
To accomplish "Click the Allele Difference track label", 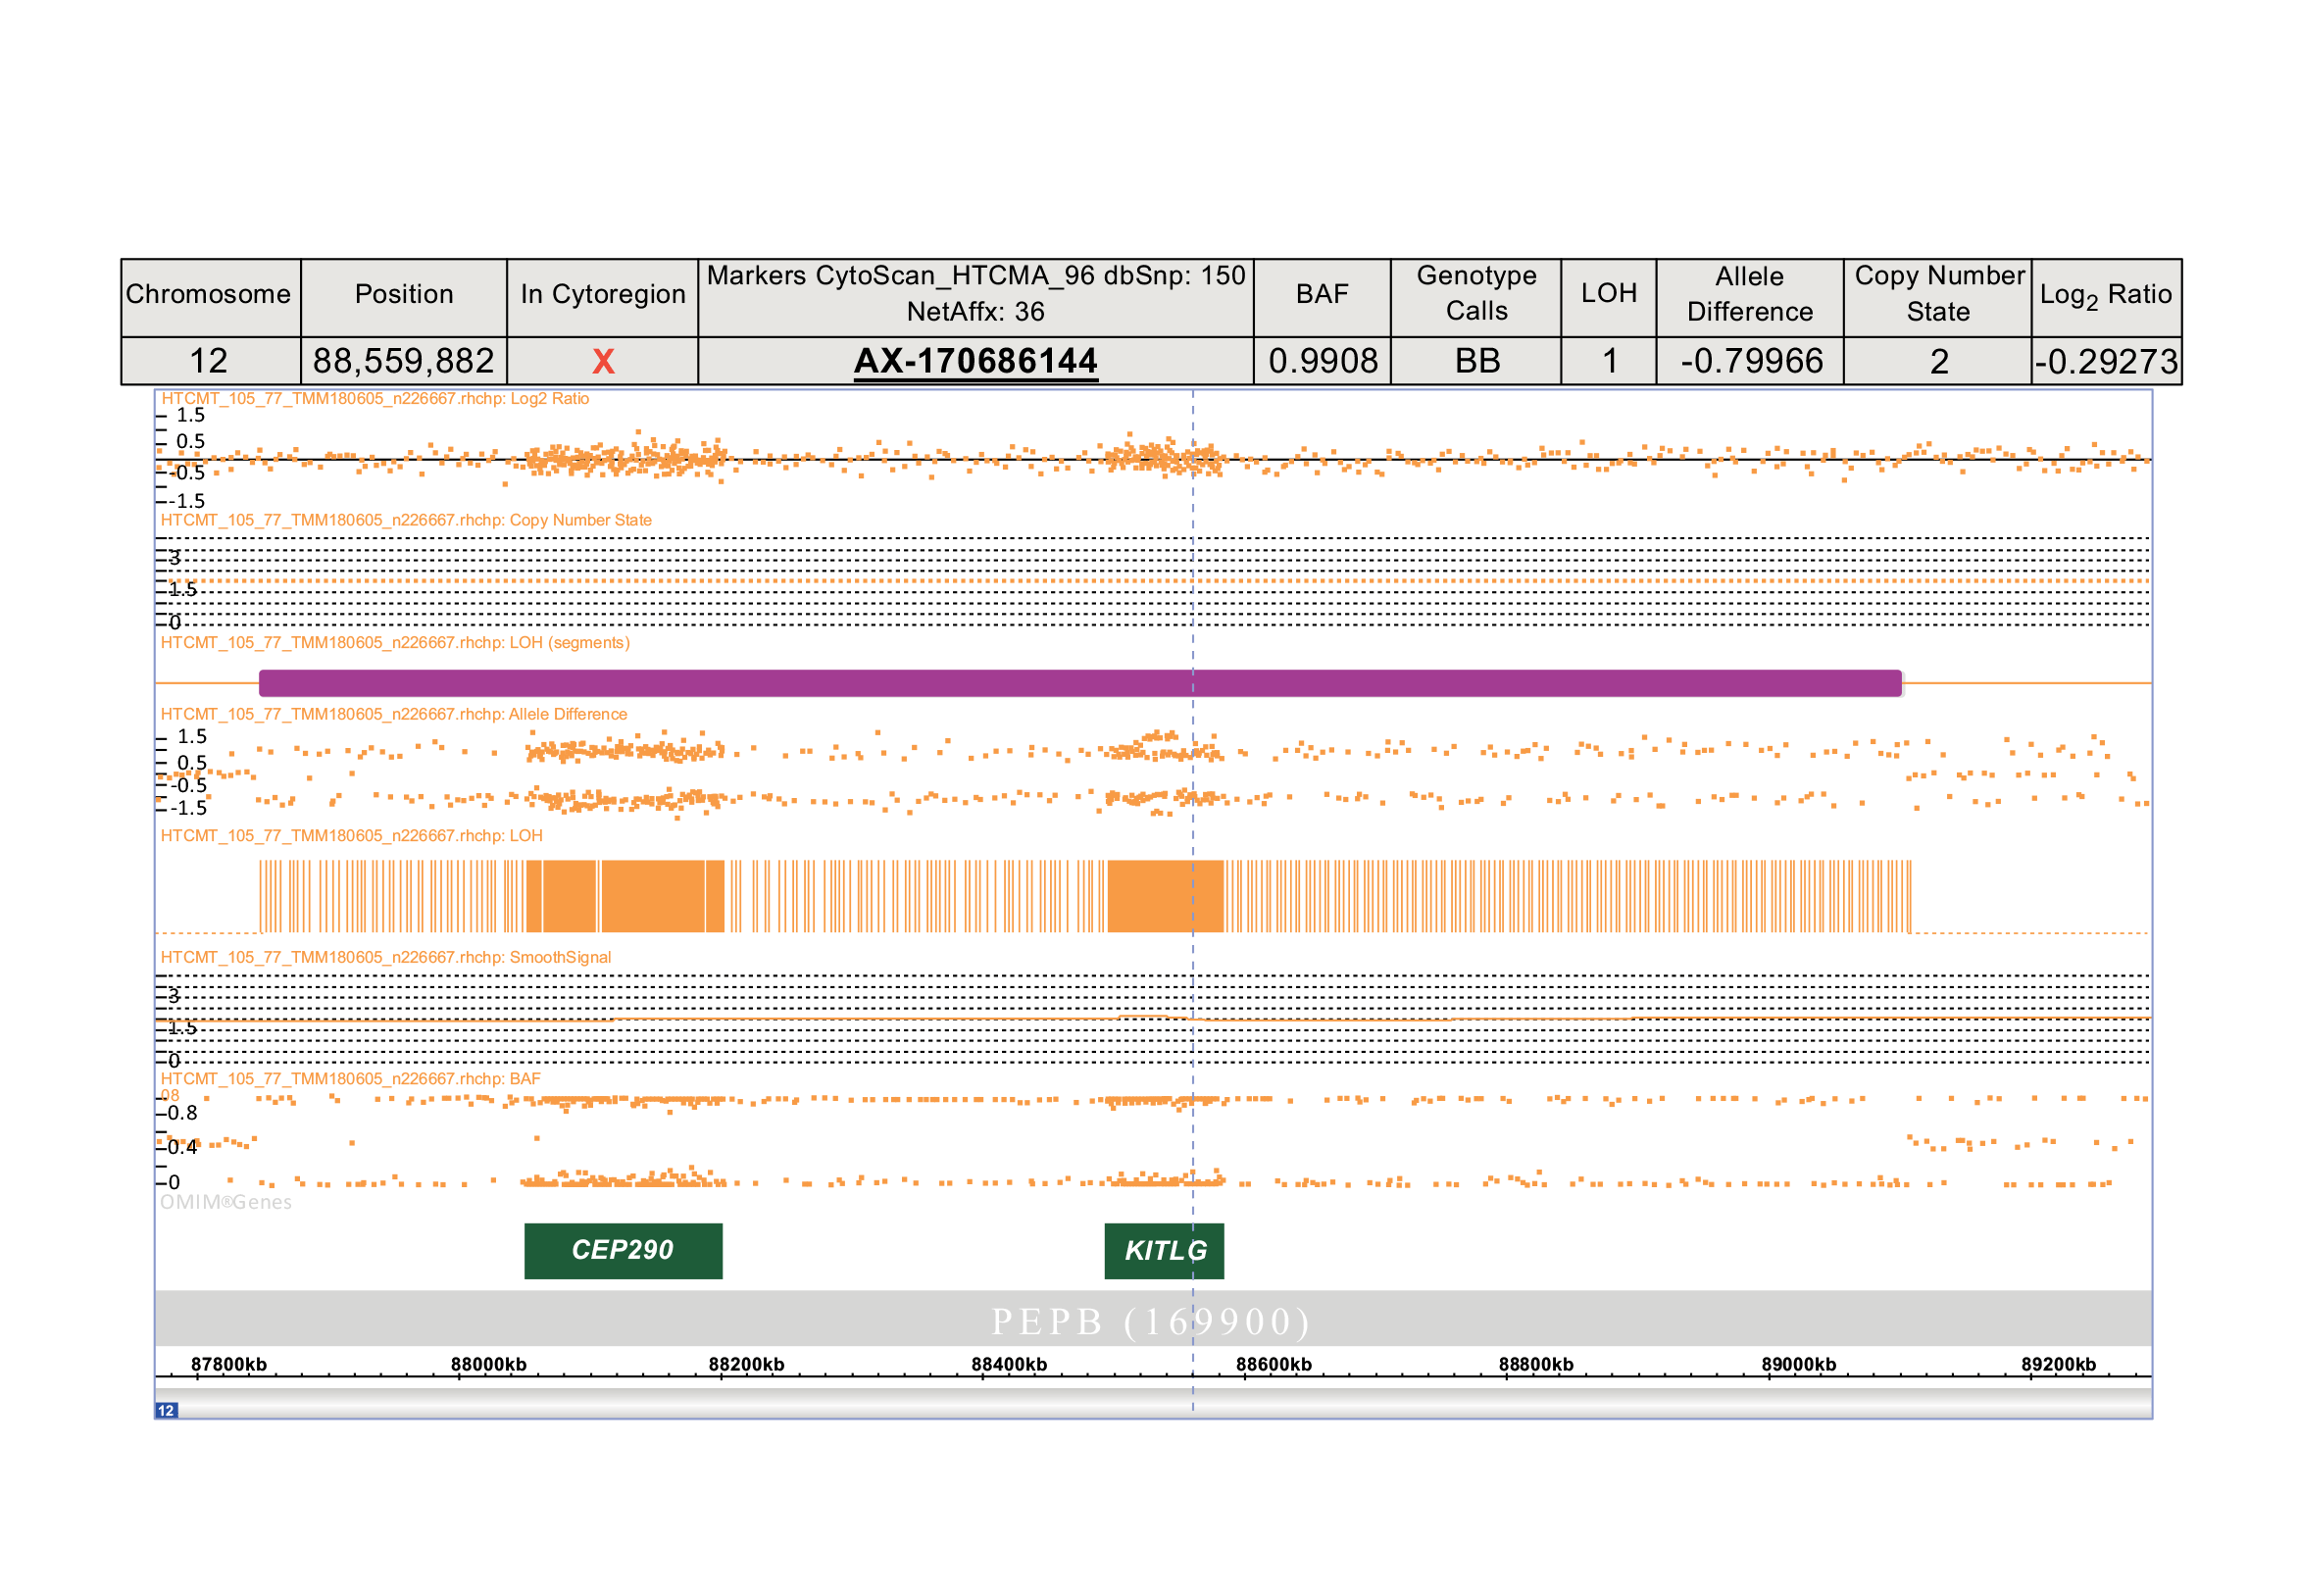I will point(394,714).
